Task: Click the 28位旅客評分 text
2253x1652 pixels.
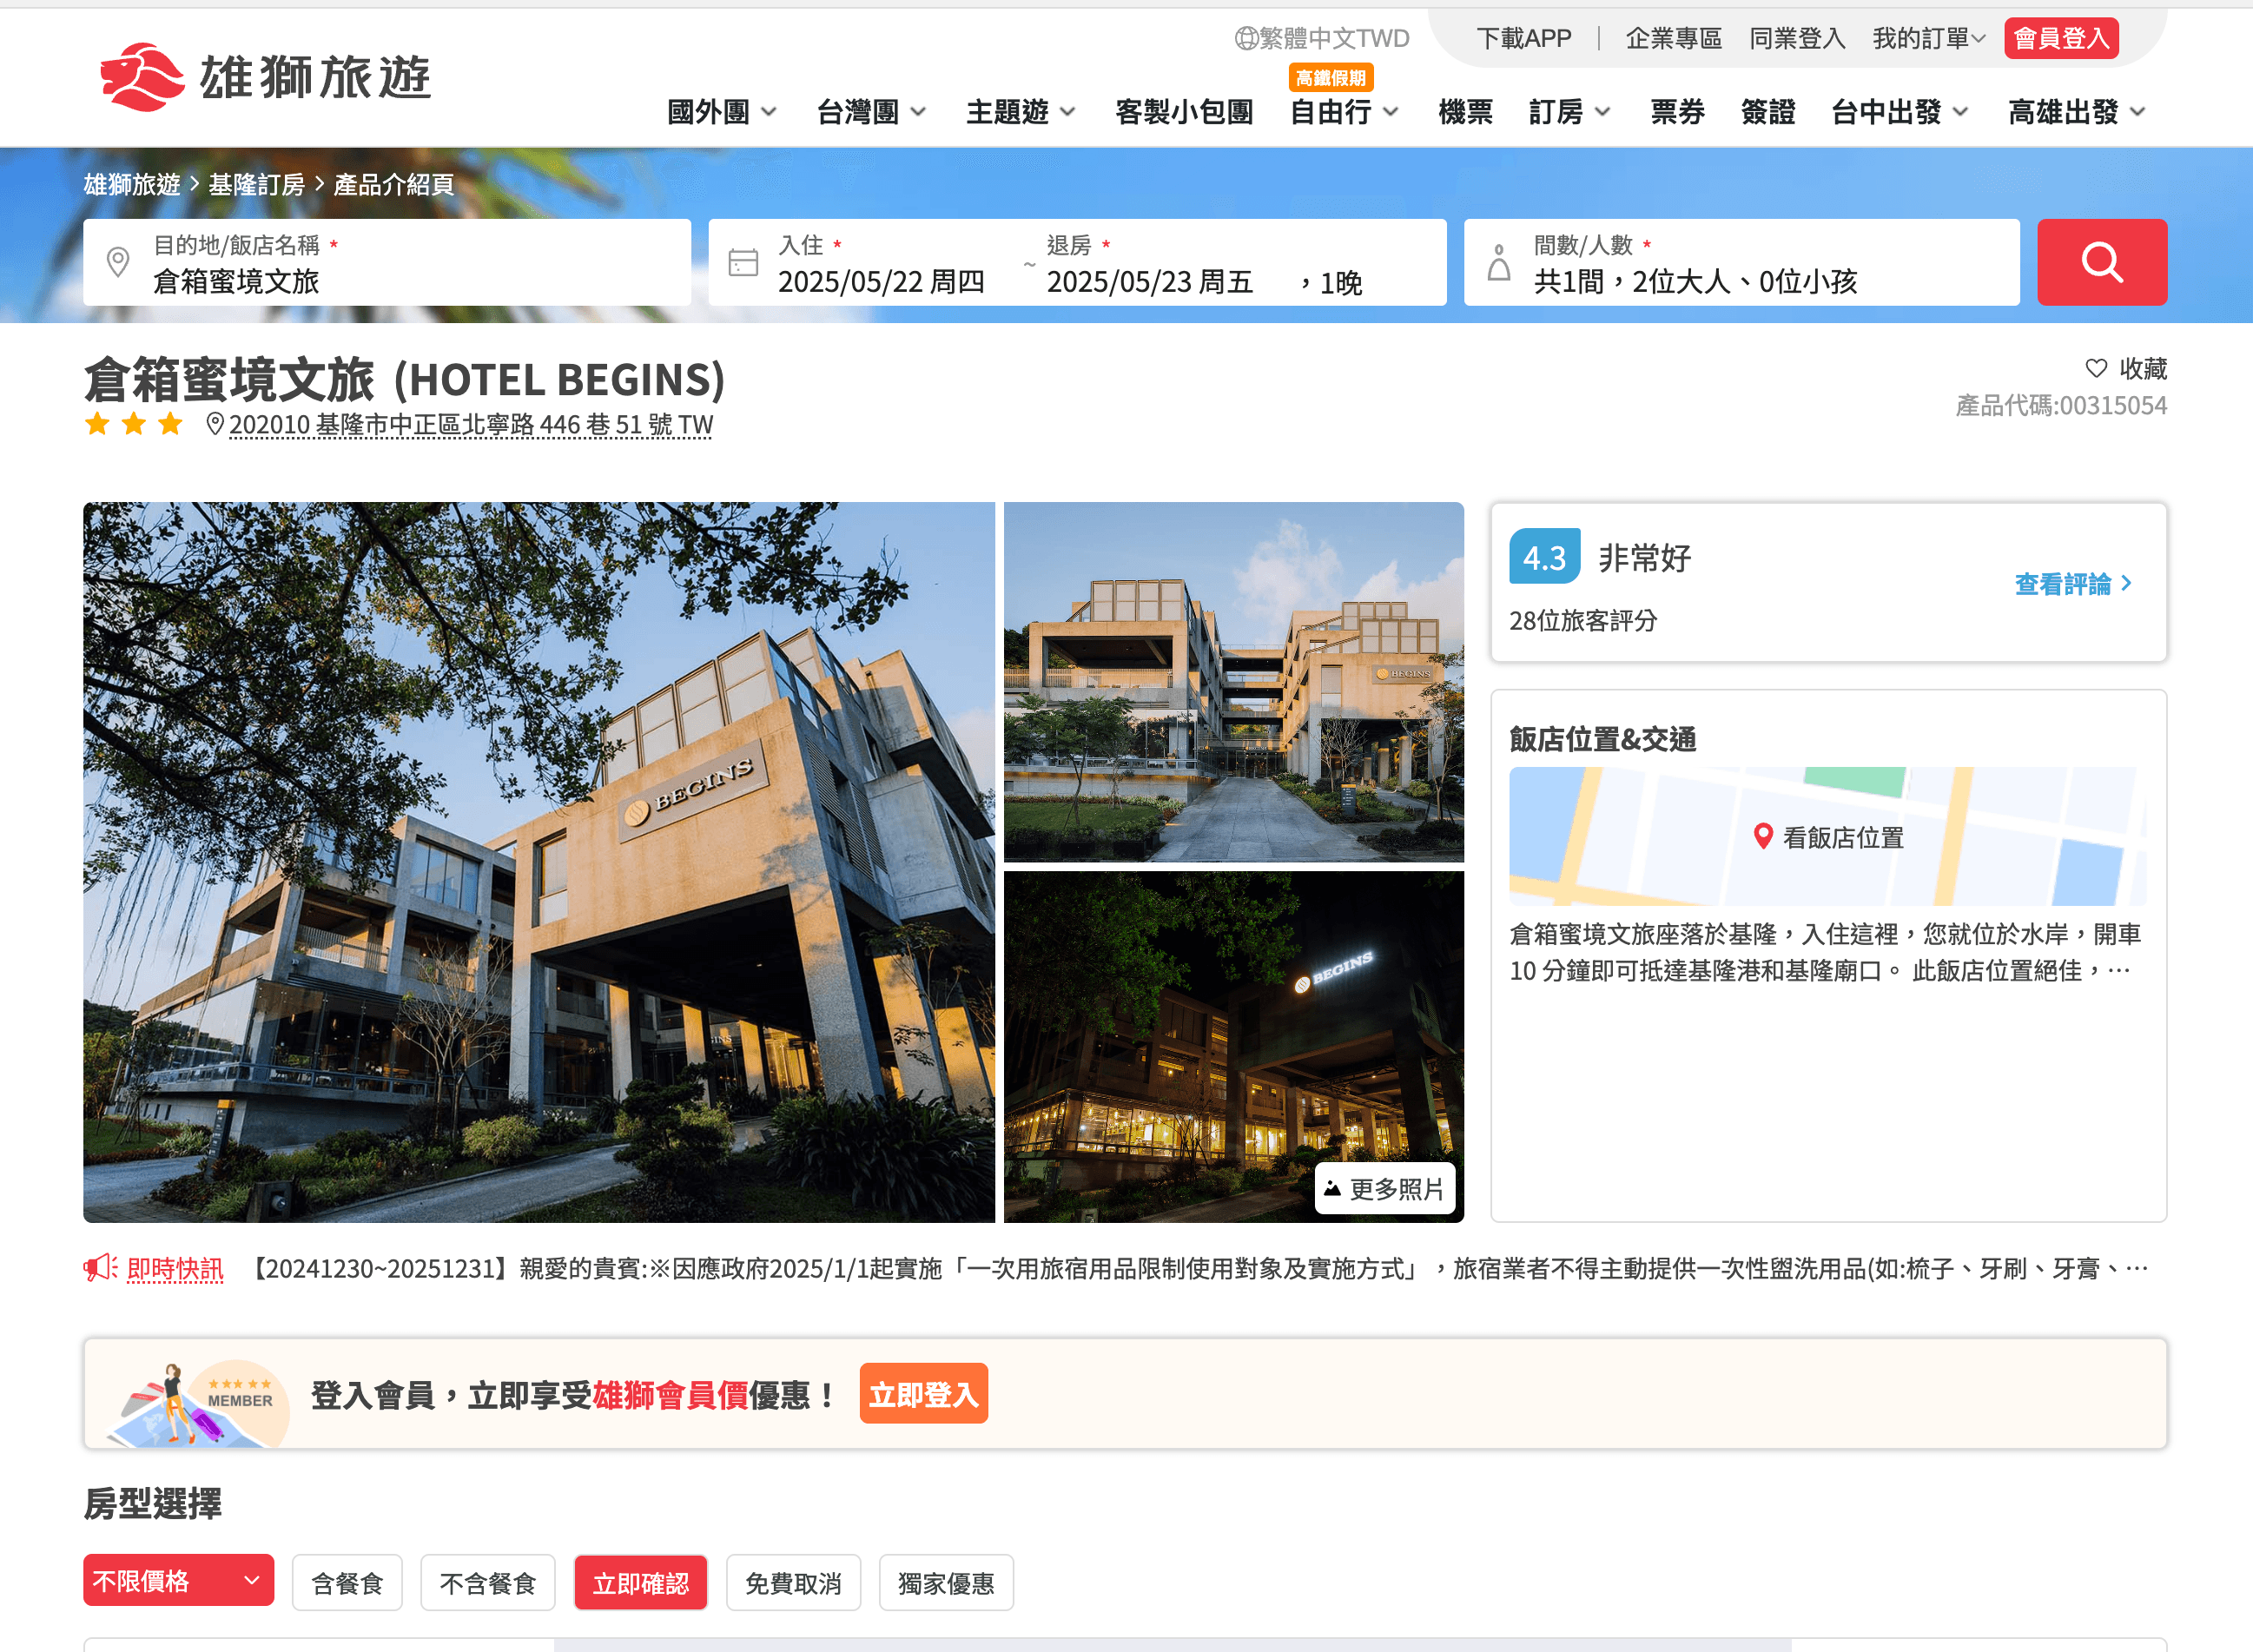Action: click(1583, 621)
